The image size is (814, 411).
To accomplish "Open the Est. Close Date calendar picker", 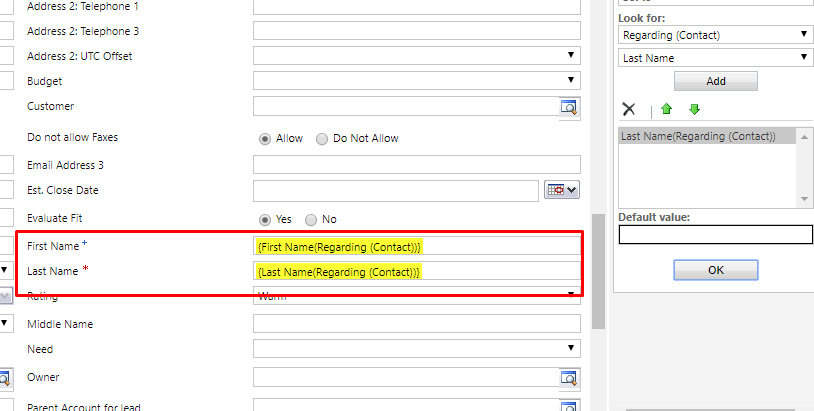I will (x=562, y=190).
